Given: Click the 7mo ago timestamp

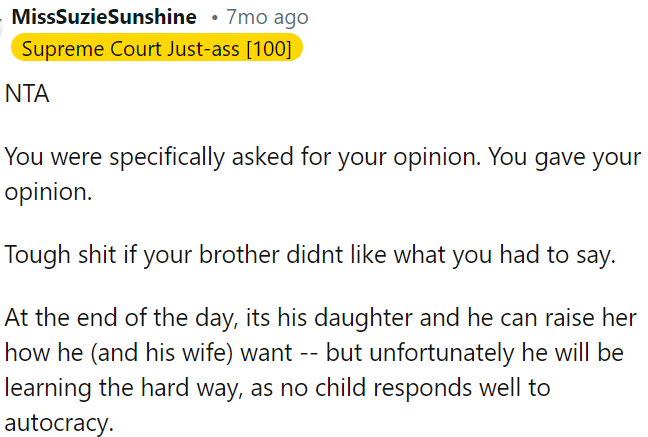Looking at the screenshot, I should [x=267, y=17].
